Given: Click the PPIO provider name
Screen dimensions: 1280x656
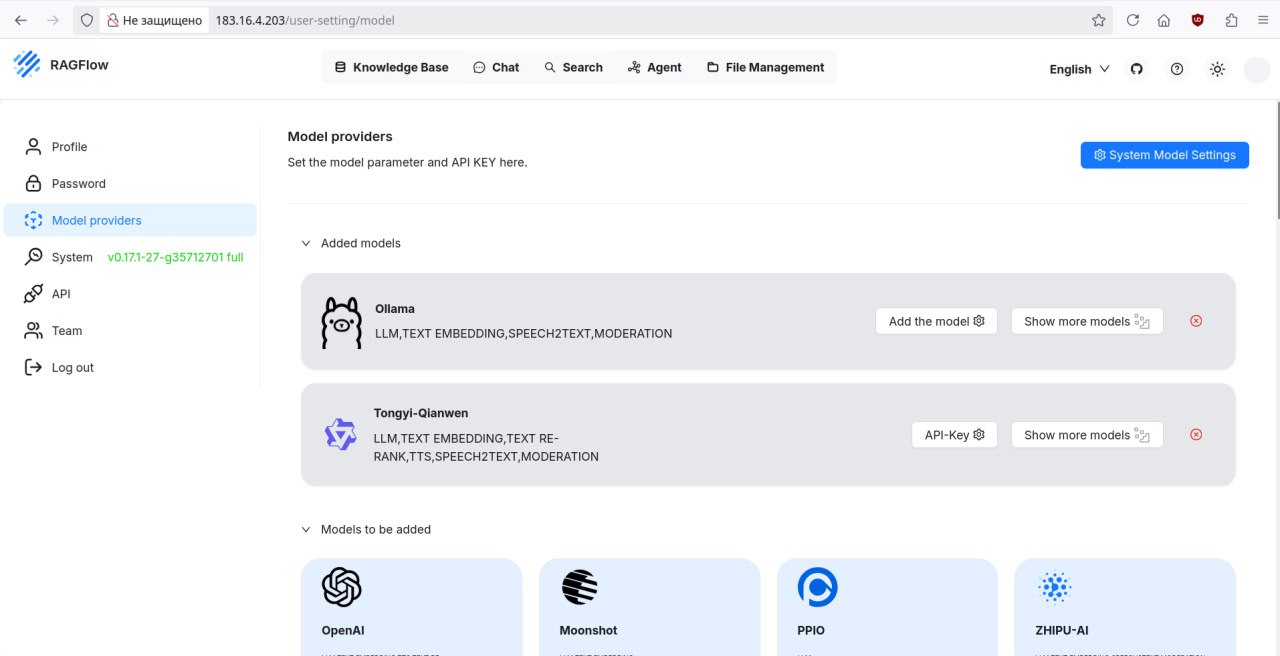Looking at the screenshot, I should coord(811,631).
